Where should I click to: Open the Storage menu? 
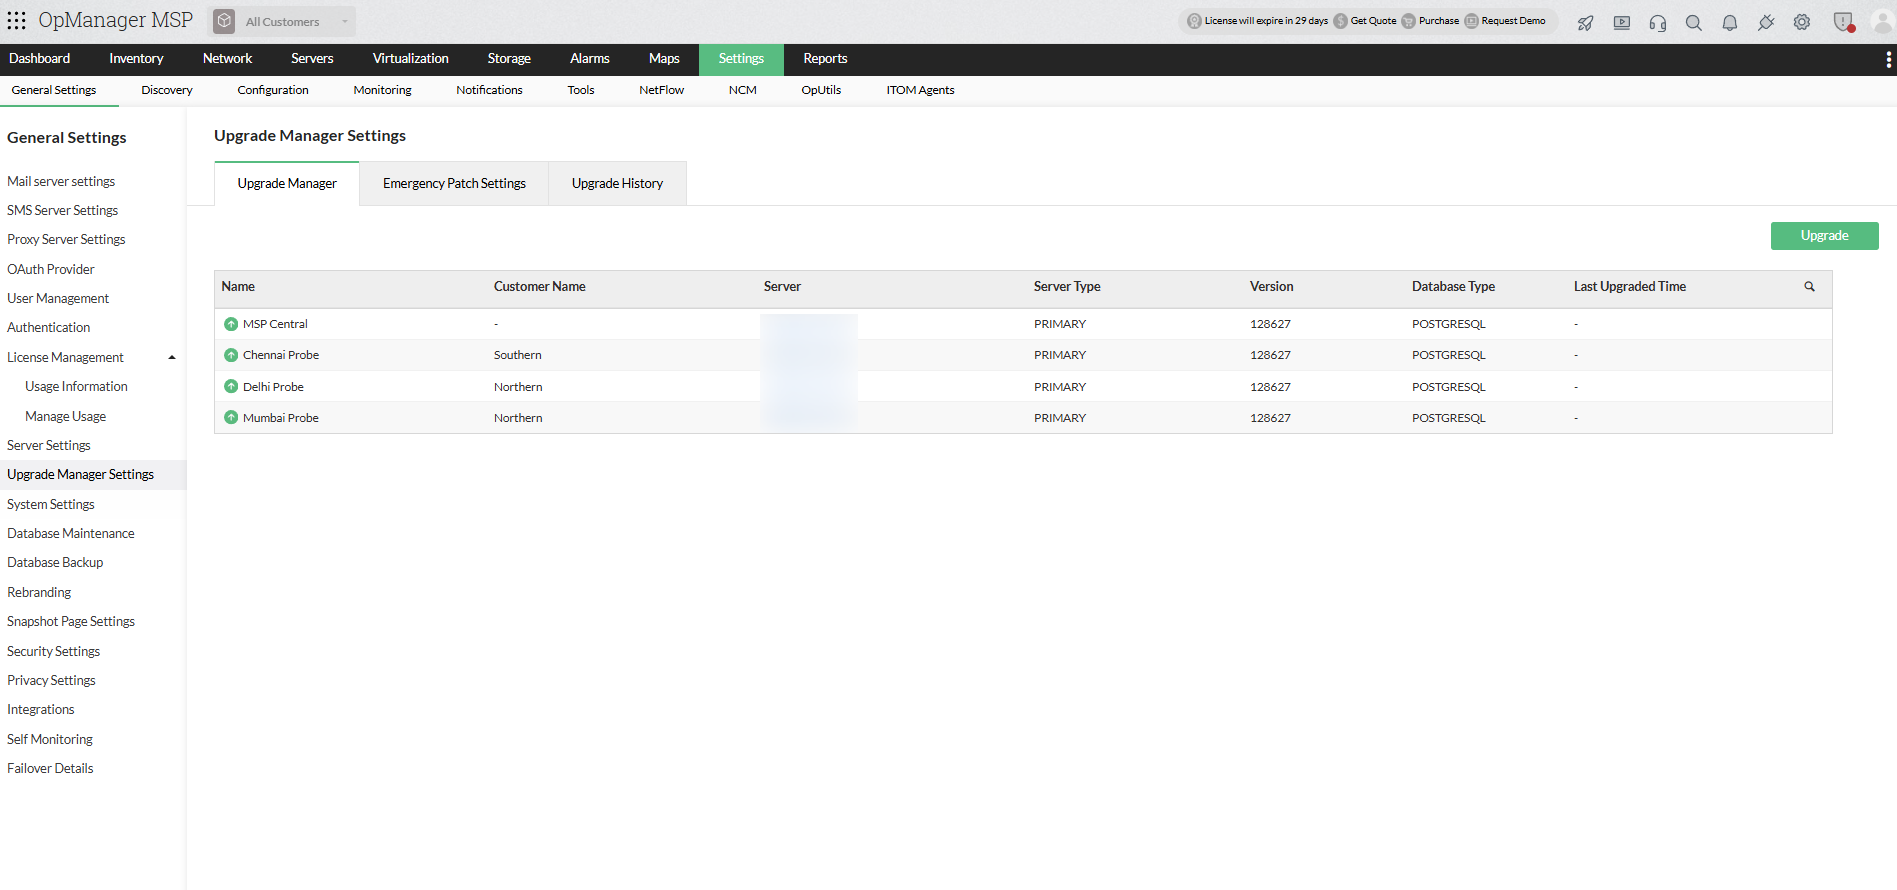pos(509,59)
